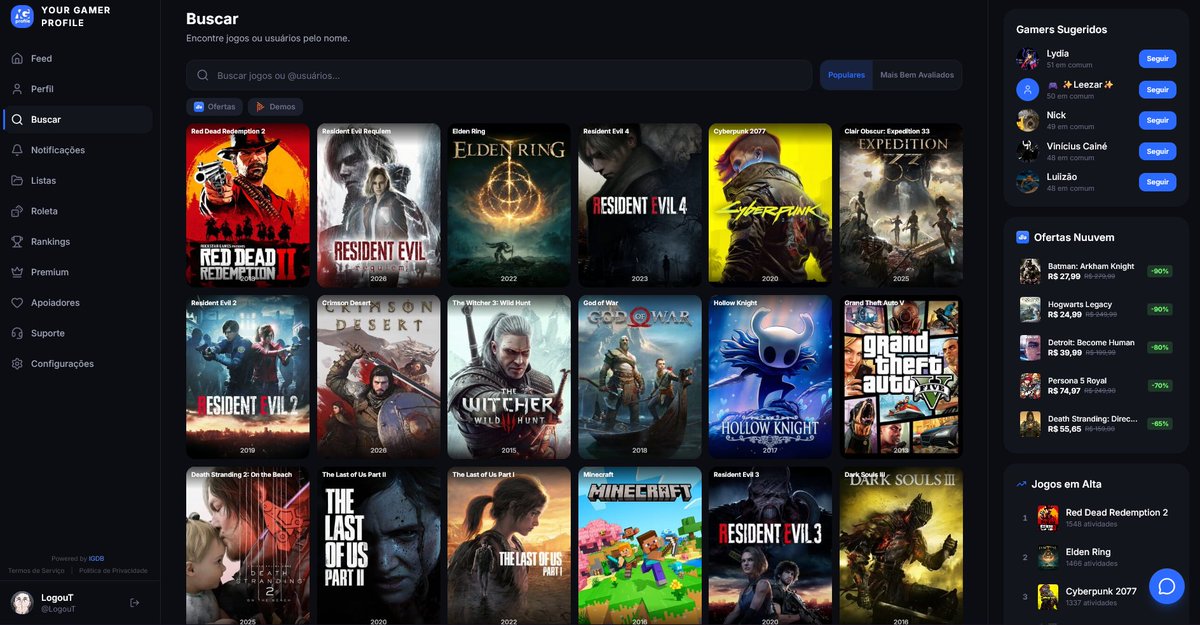
Task: Open Red Dead Redemption 2 in Jogos em Alta
Action: point(1096,517)
